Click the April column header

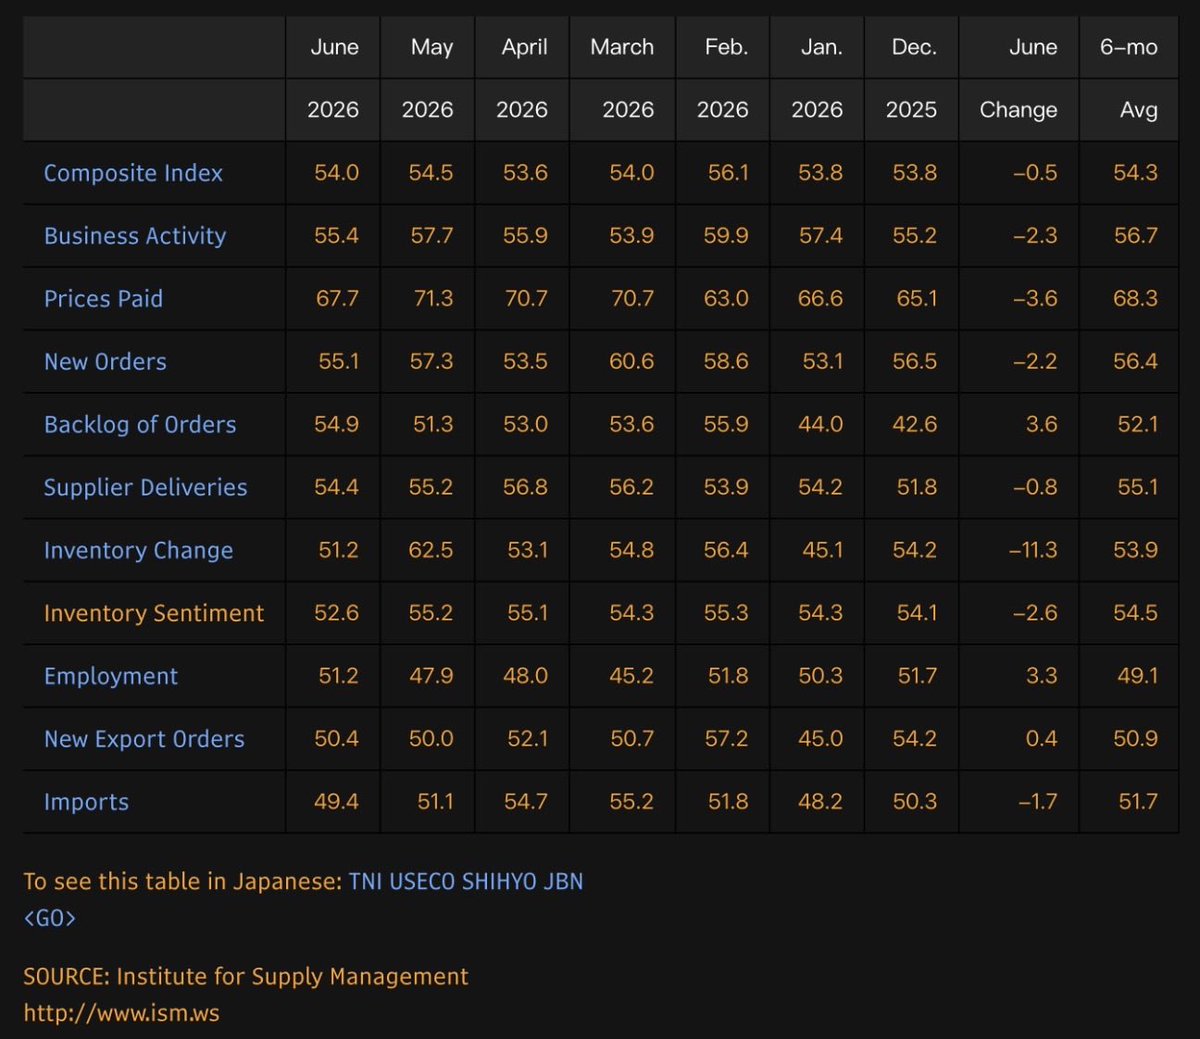click(524, 47)
